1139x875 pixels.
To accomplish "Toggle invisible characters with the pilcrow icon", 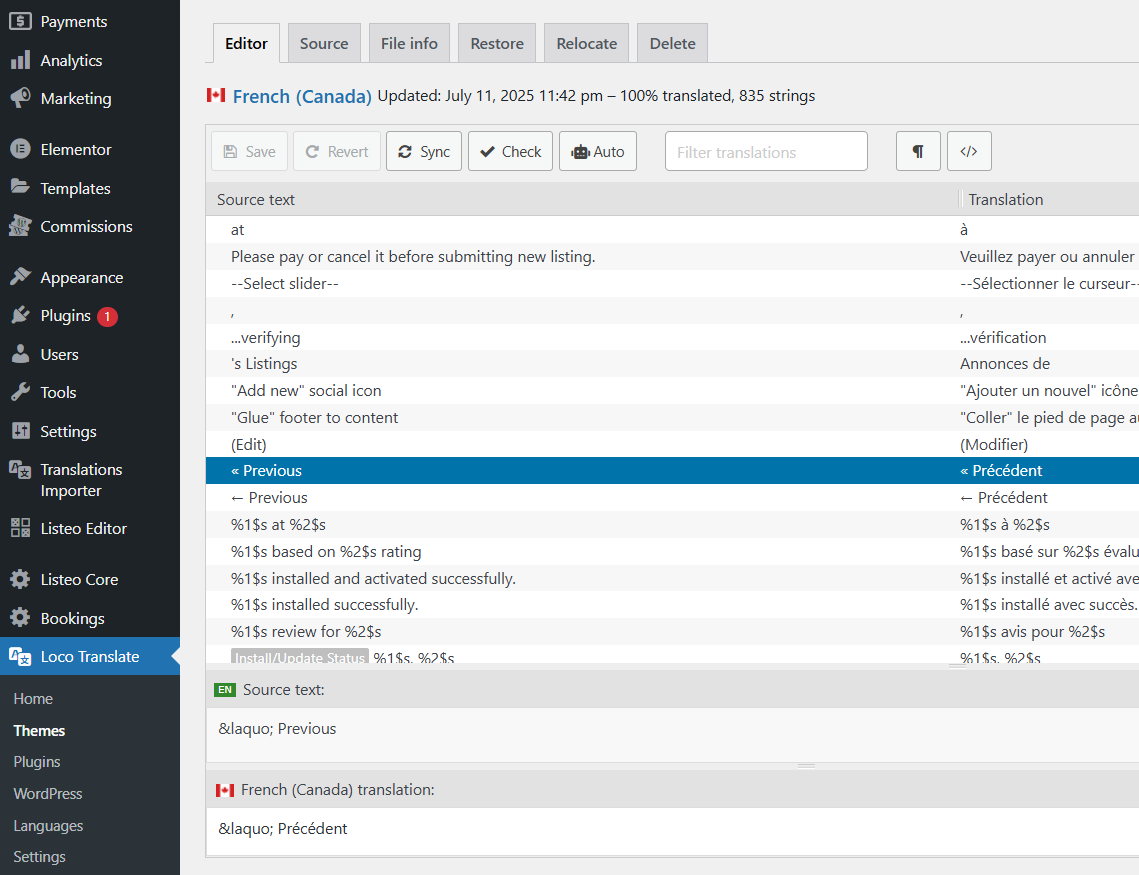I will point(918,152).
